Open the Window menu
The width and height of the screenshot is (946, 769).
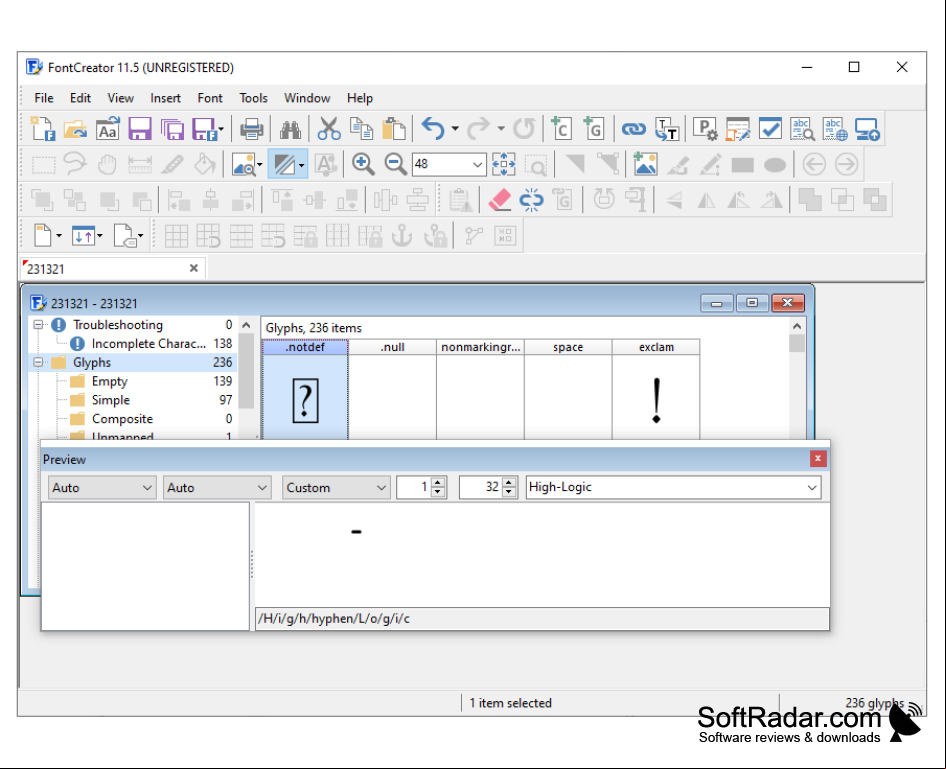click(x=307, y=98)
